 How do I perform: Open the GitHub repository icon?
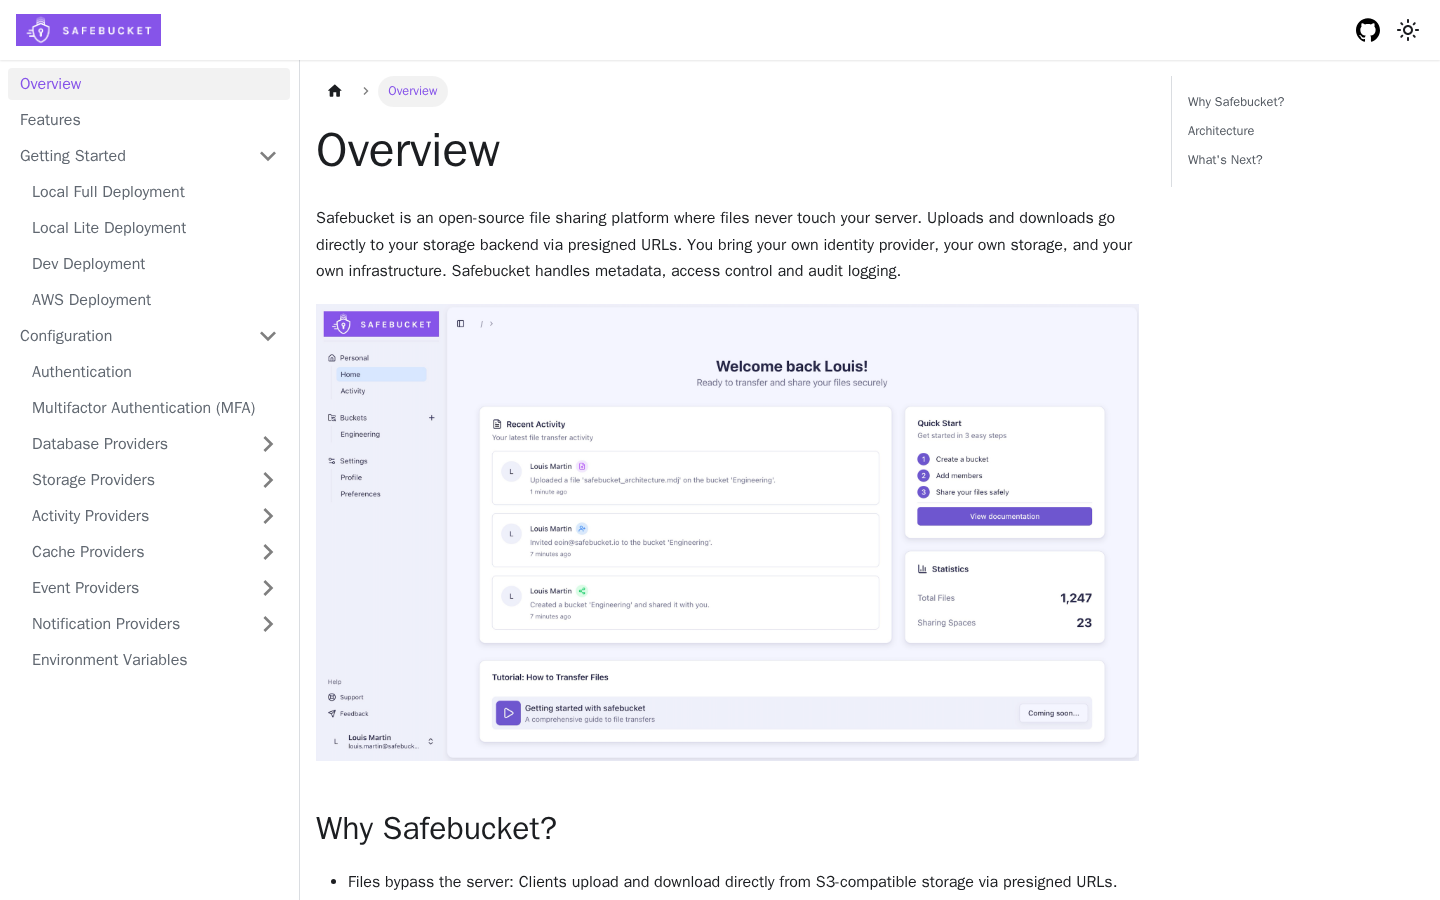coord(1368,30)
